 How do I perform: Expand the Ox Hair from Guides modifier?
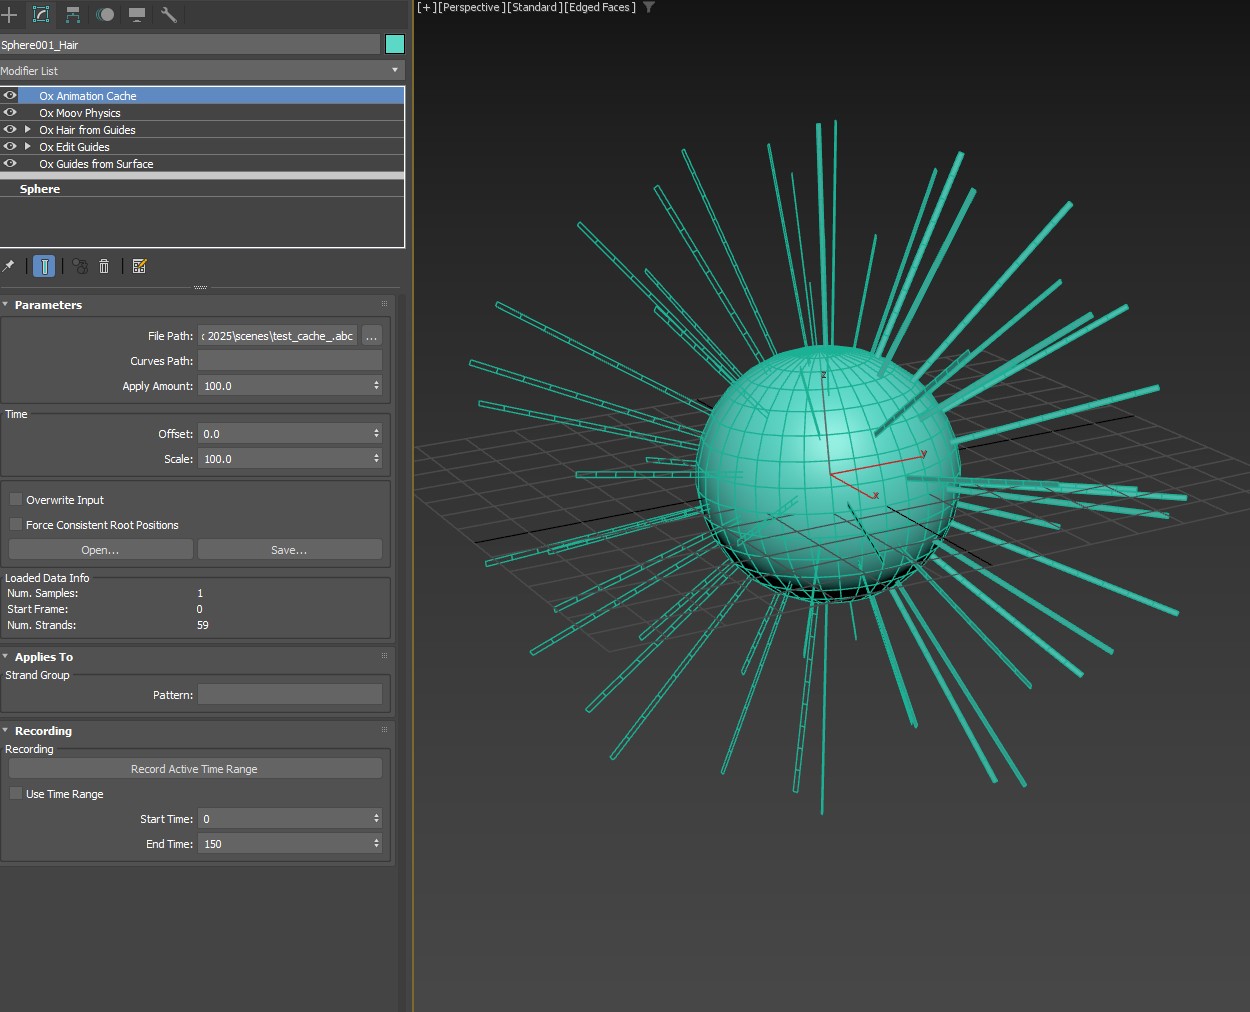click(28, 130)
